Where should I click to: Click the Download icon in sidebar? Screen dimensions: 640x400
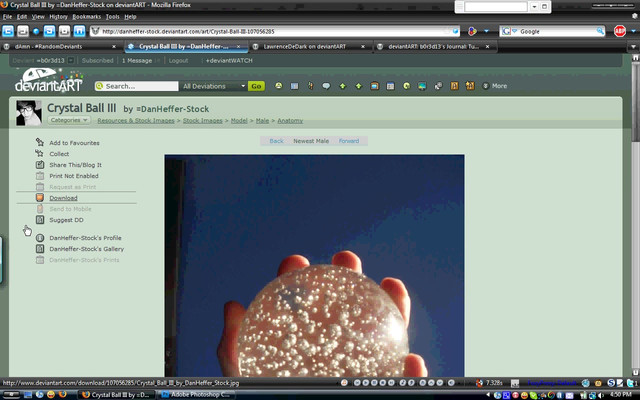click(40, 198)
